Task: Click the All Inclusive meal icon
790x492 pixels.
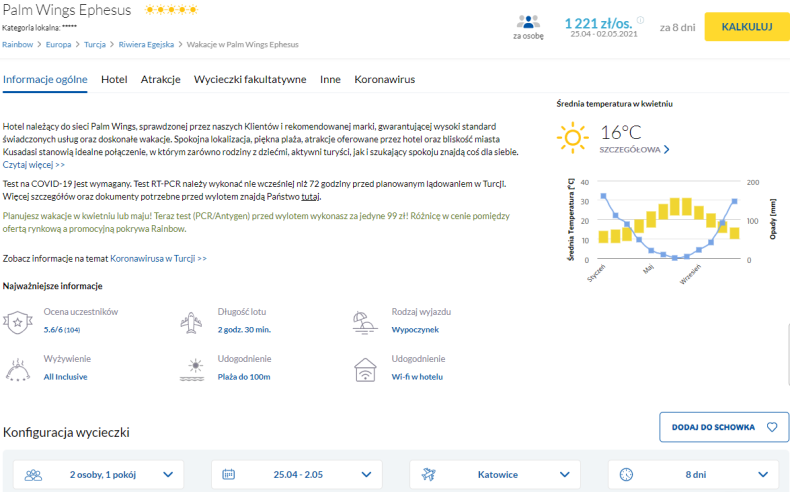Action: 18,370
